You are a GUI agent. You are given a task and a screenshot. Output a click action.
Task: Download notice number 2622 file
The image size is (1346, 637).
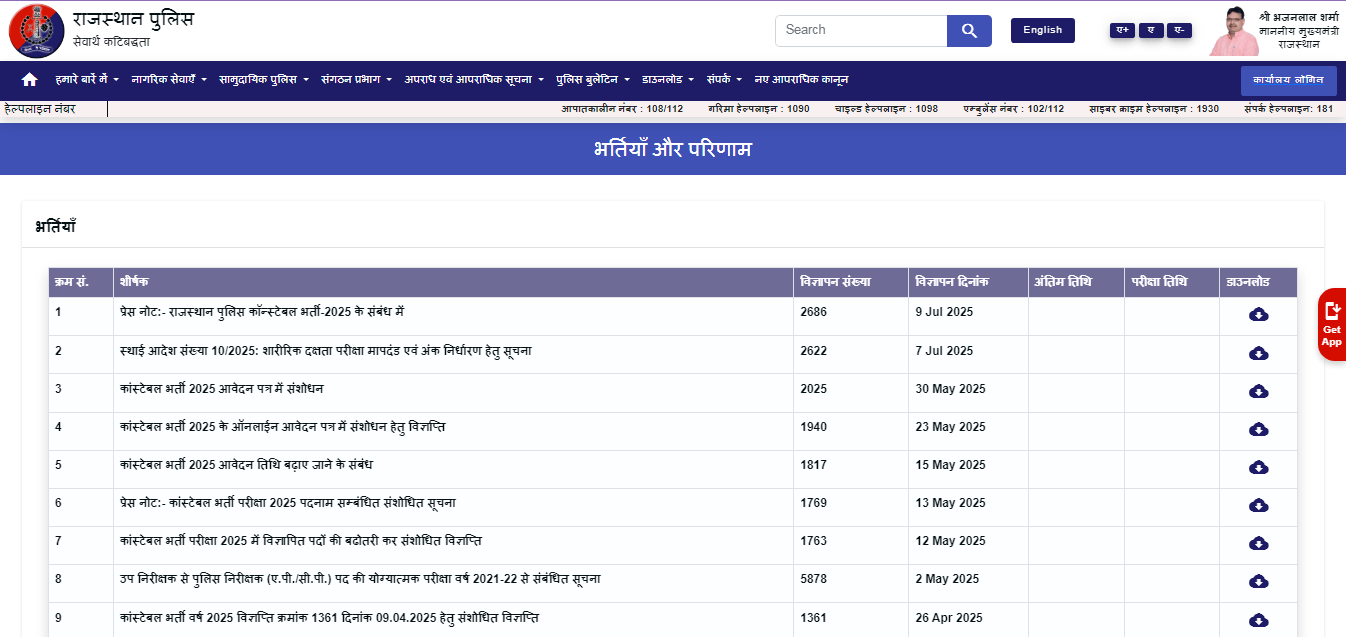pyautogui.click(x=1258, y=353)
